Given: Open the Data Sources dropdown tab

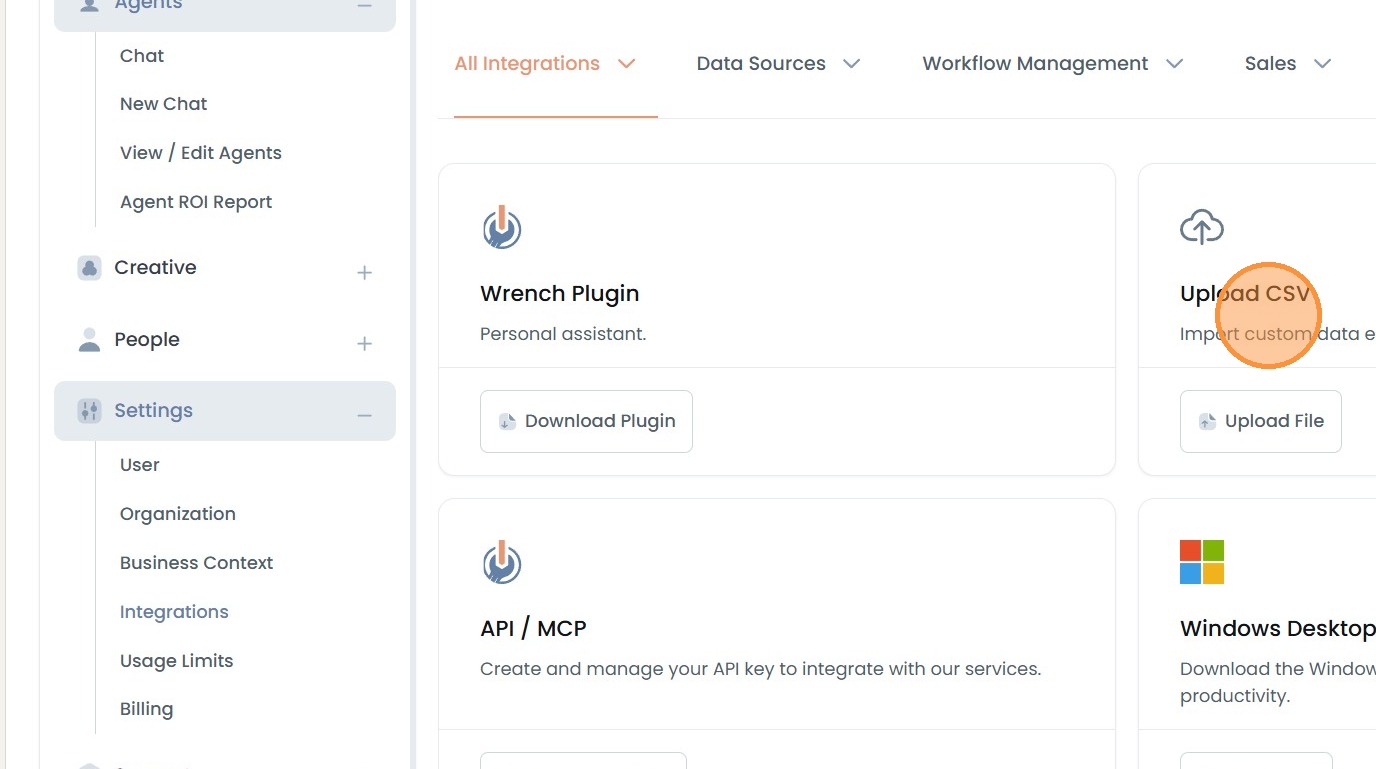Looking at the screenshot, I should [777, 64].
